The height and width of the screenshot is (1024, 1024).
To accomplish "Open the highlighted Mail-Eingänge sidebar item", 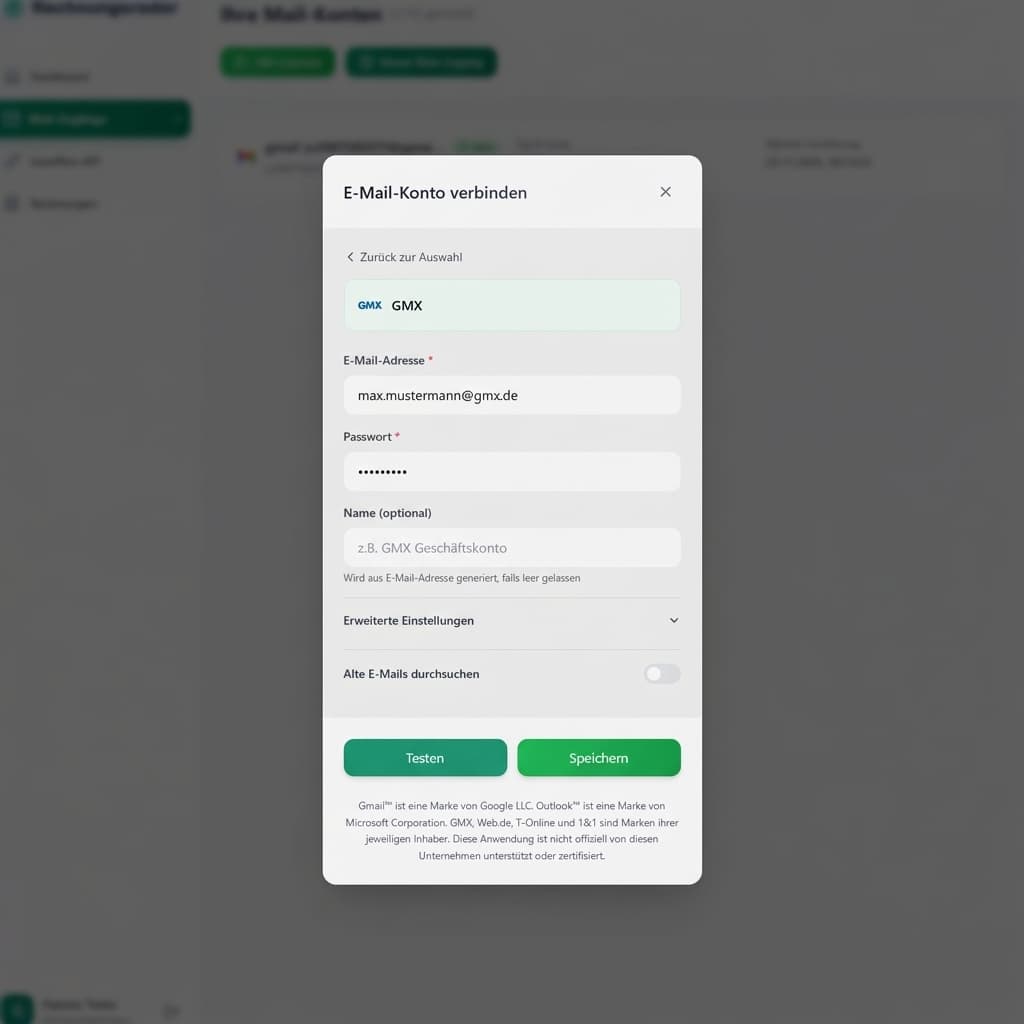I will [95, 119].
